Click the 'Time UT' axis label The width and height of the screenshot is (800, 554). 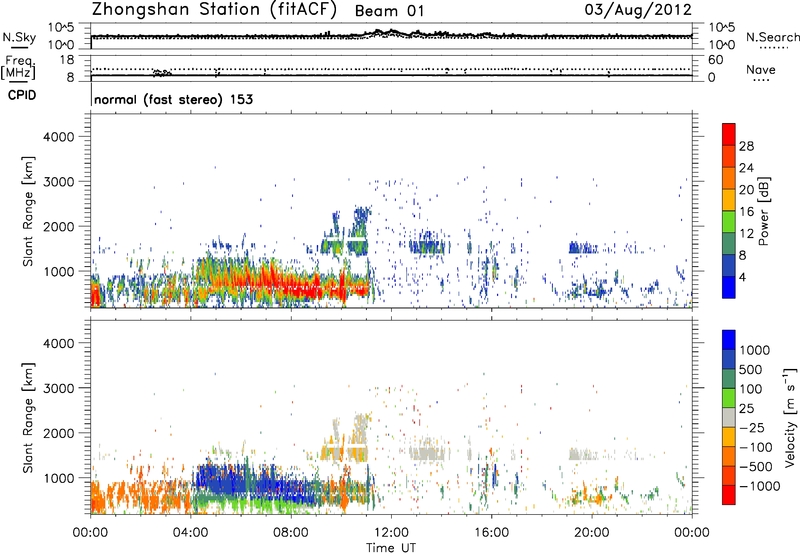coord(391,548)
